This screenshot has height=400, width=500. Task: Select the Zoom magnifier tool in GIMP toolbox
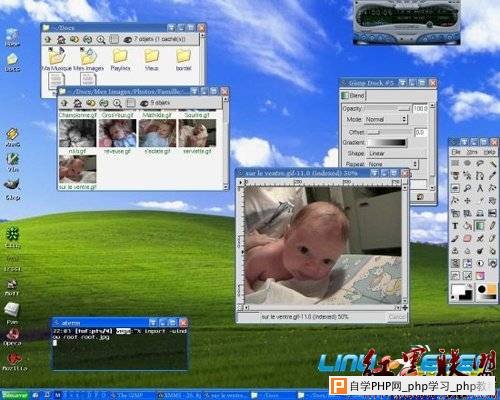(x=467, y=188)
